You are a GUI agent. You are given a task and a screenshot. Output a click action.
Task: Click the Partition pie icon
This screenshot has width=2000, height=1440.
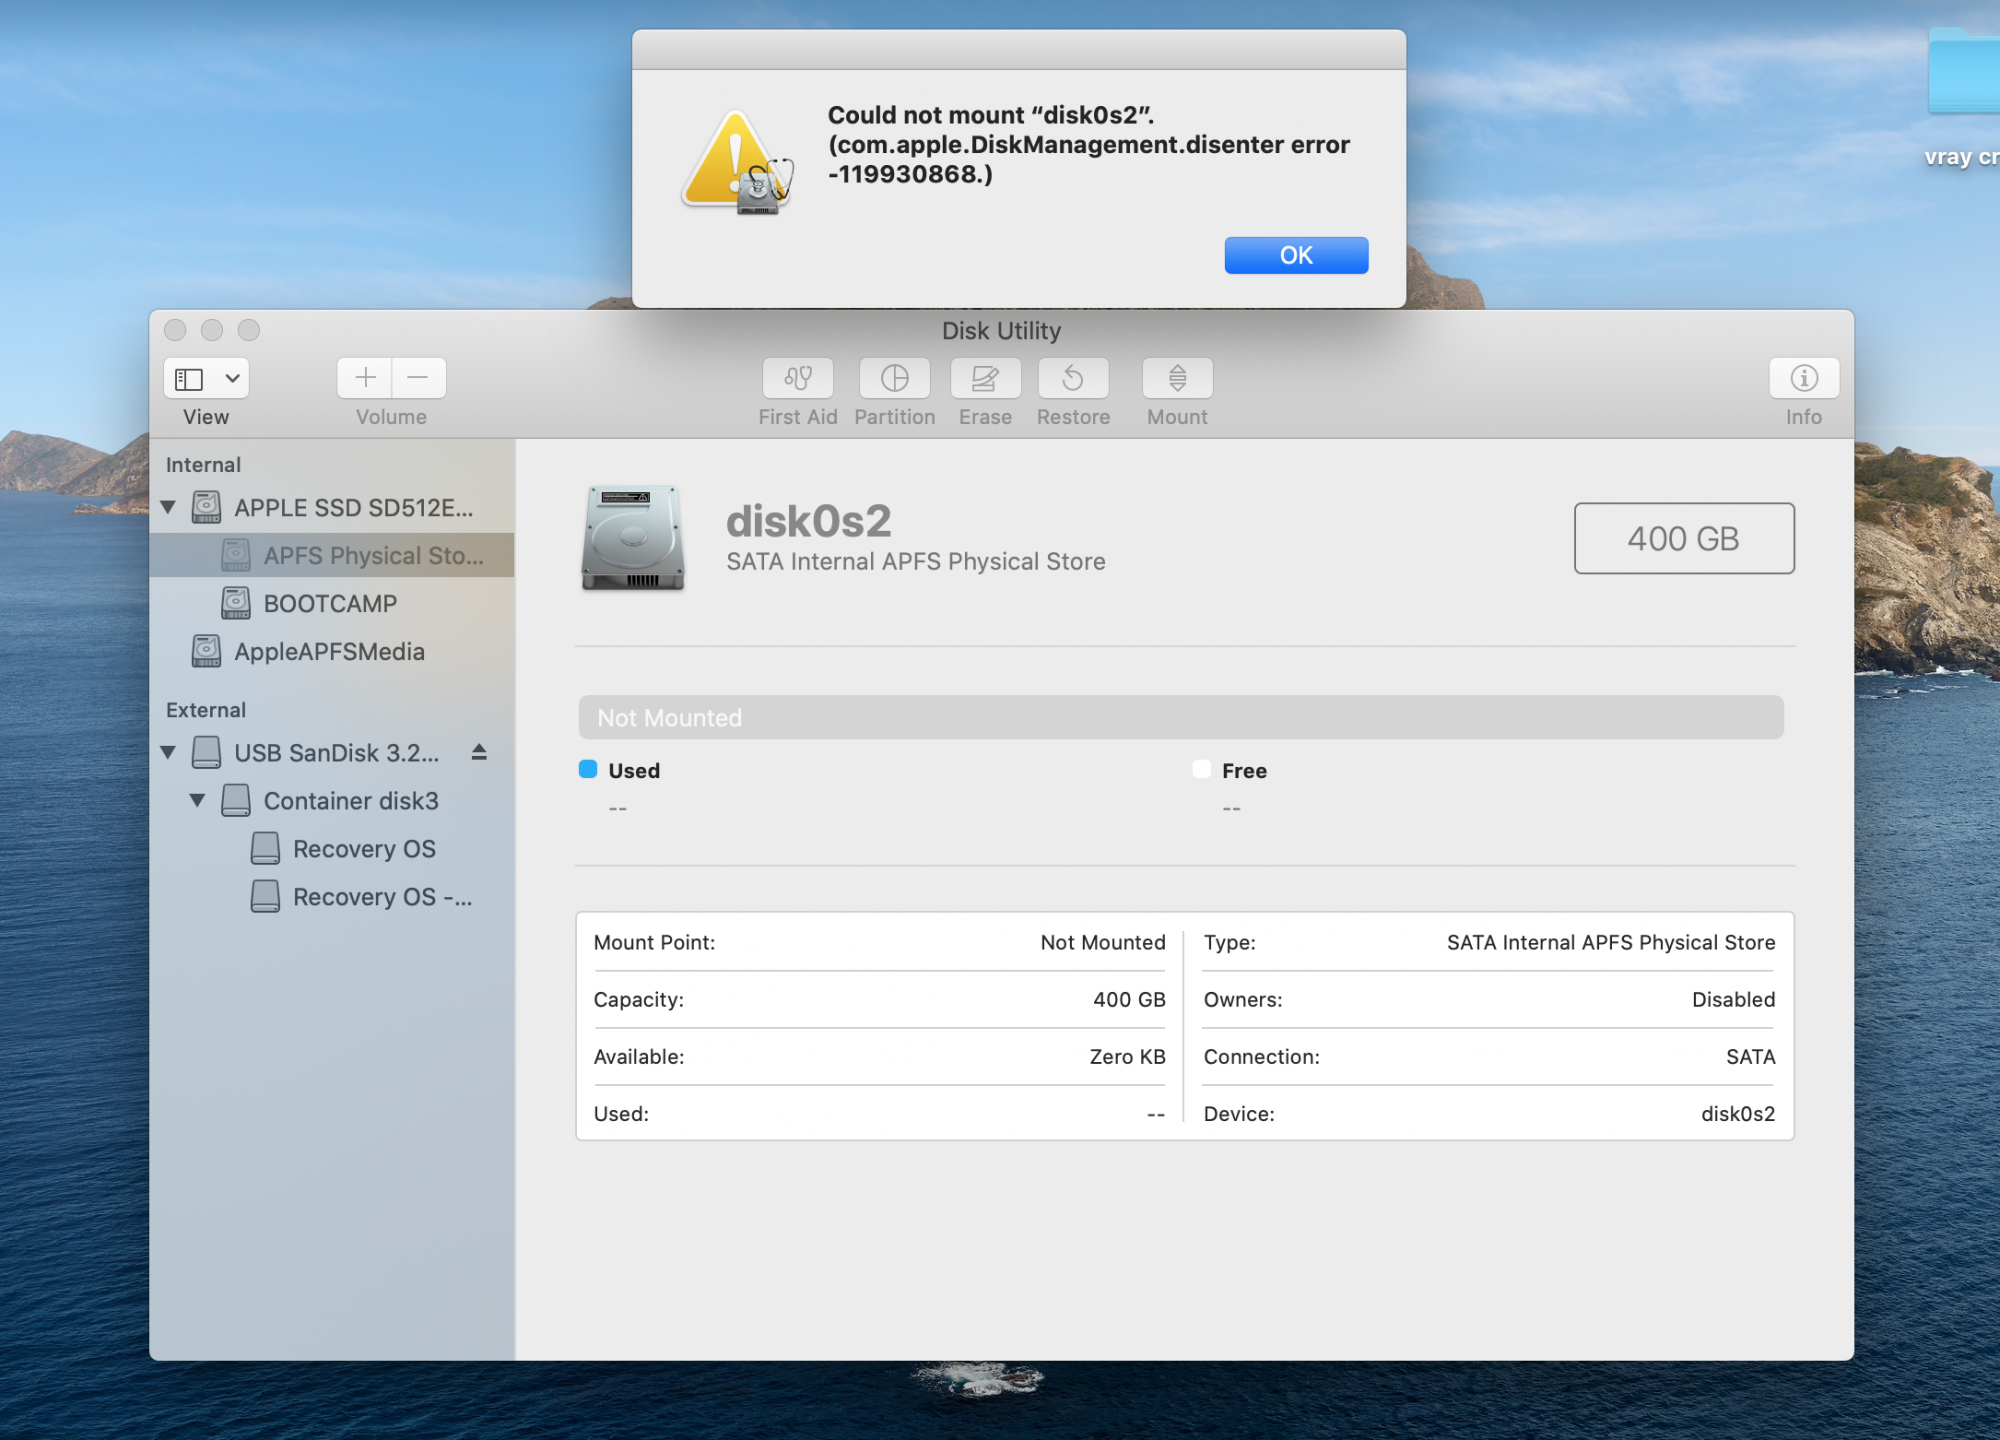(x=894, y=378)
